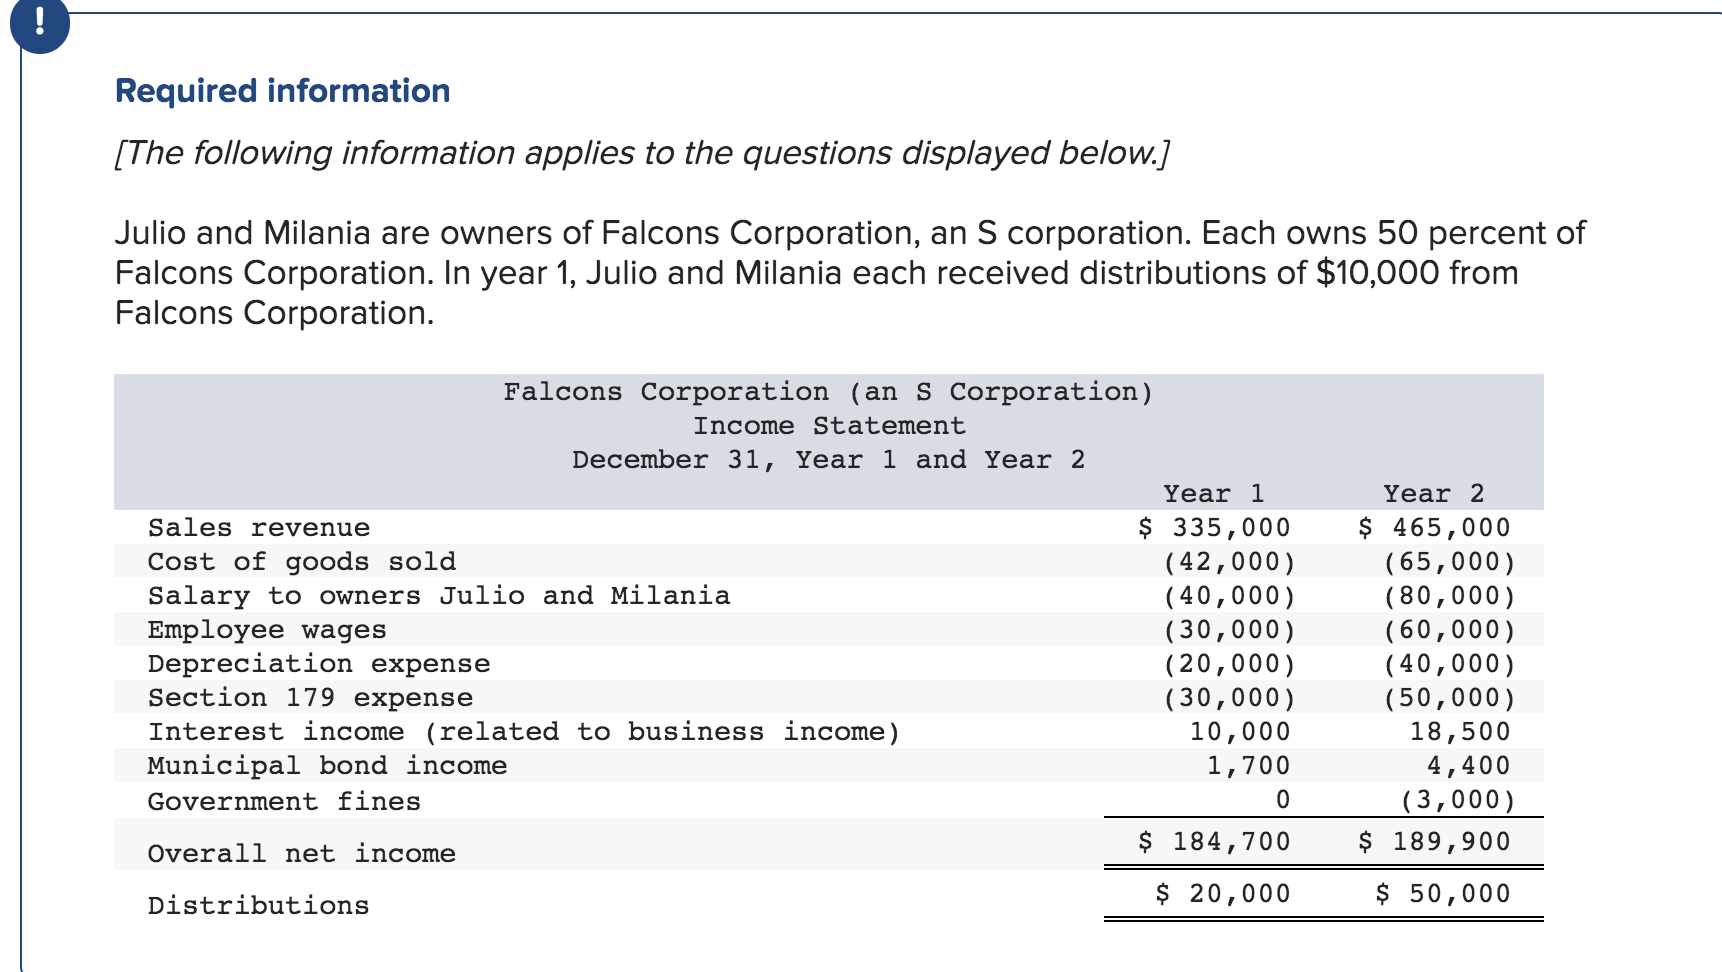Click the $ 465,000 sales value
The image size is (1722, 972).
click(x=1434, y=528)
